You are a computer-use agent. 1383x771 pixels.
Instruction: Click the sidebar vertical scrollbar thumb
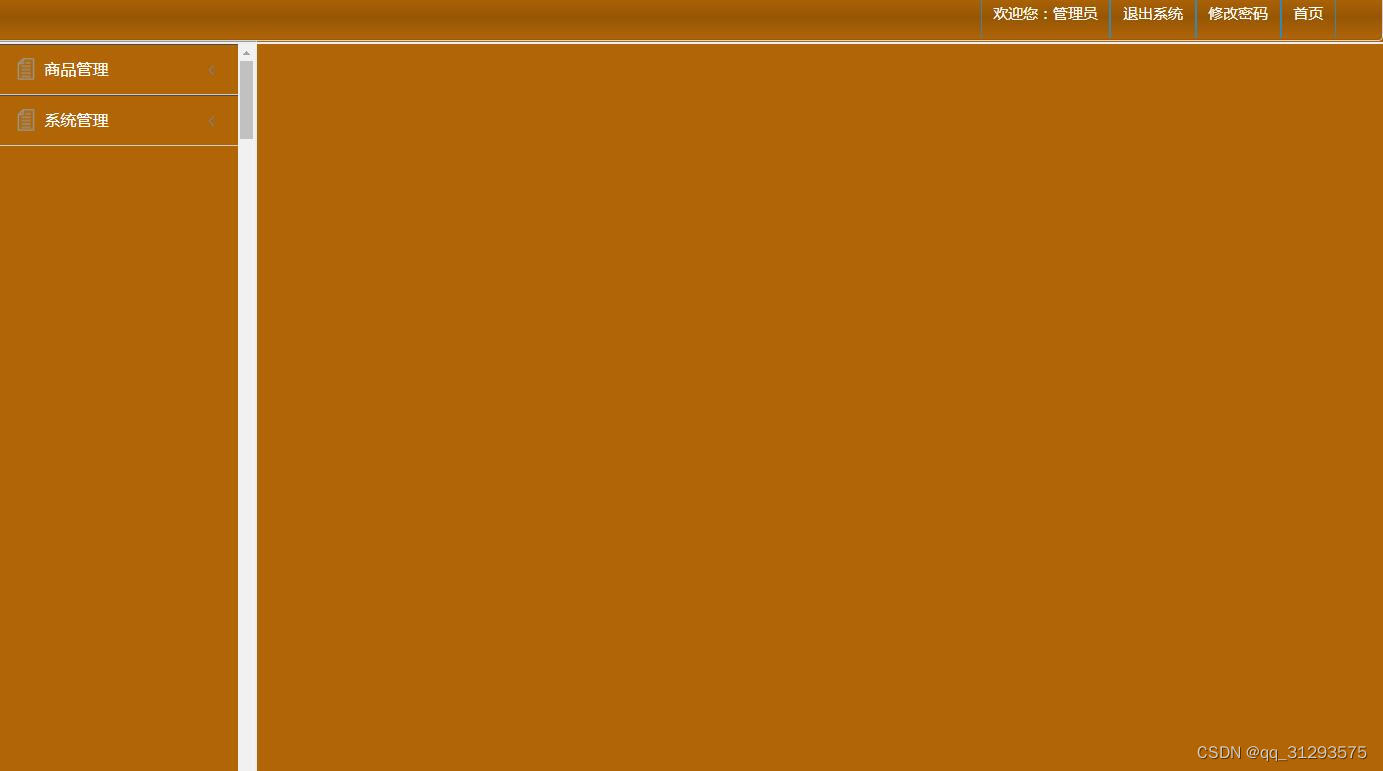pos(246,100)
